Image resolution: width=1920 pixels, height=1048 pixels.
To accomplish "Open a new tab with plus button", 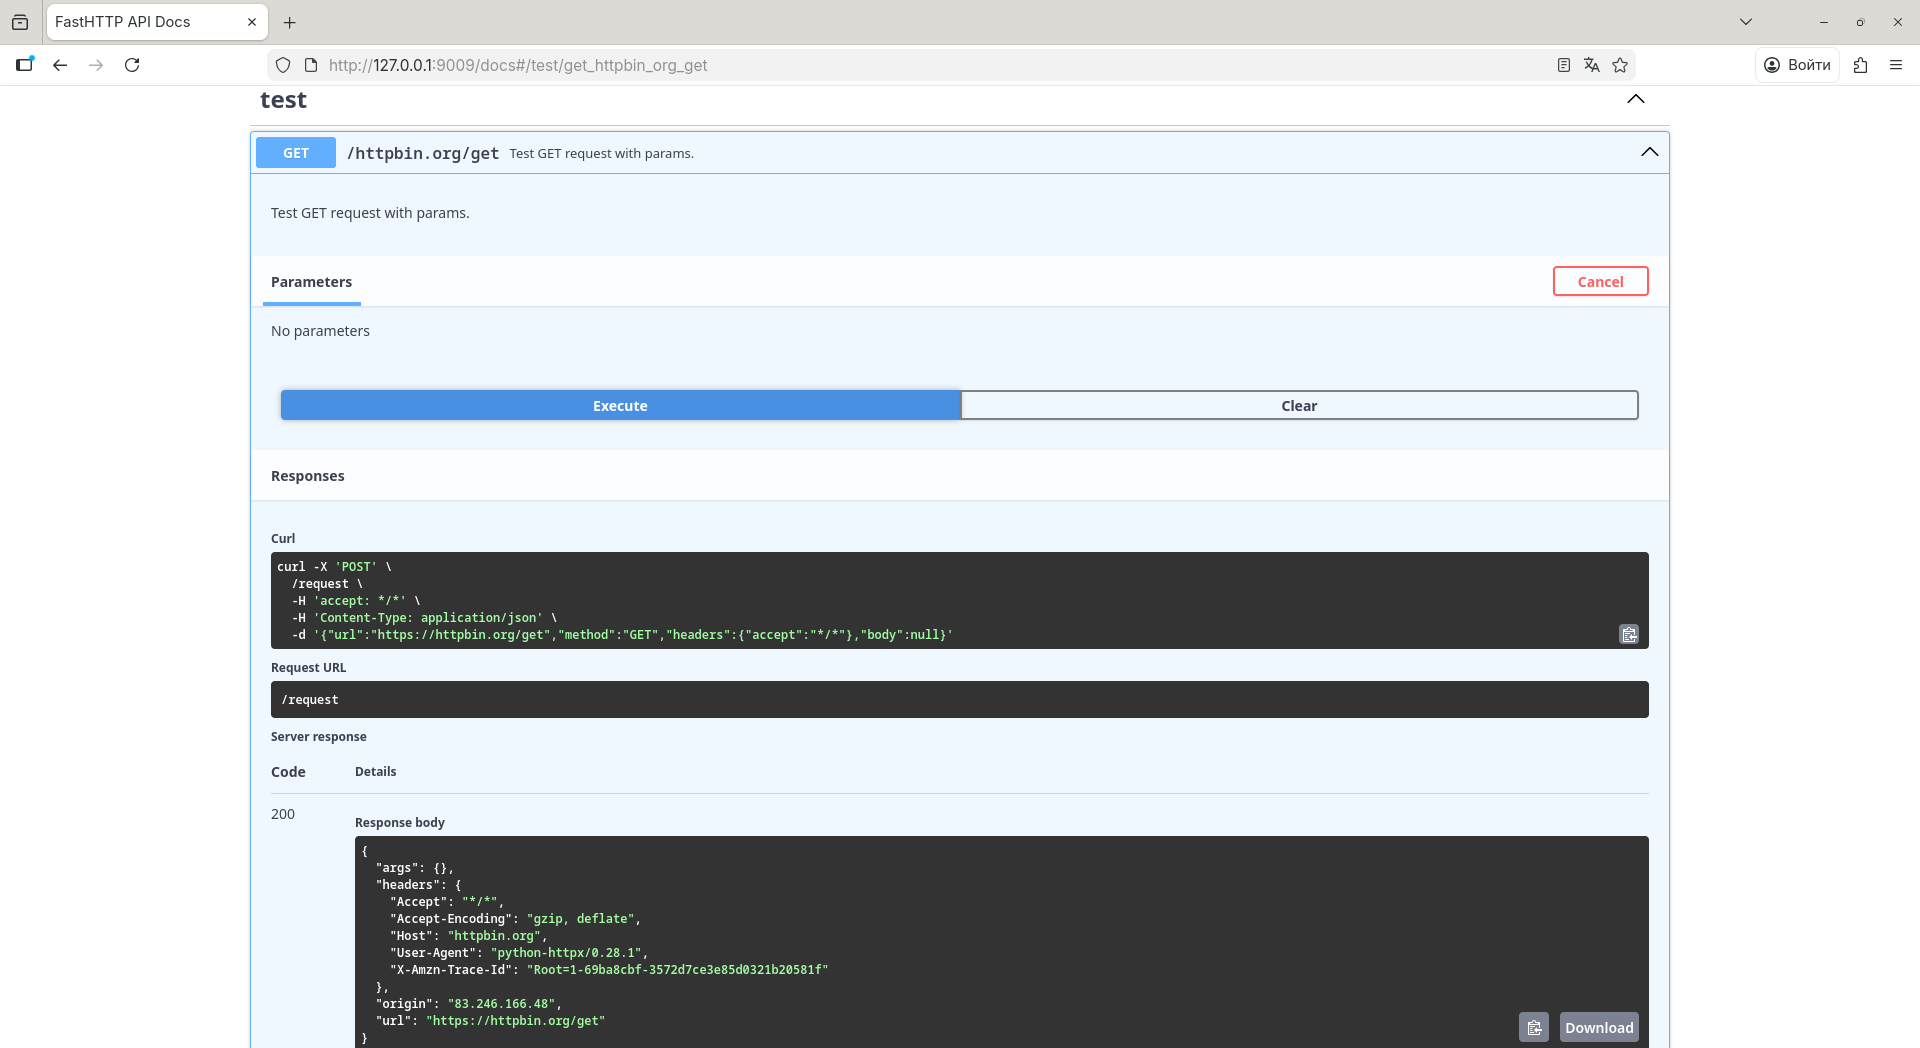I will 289,22.
